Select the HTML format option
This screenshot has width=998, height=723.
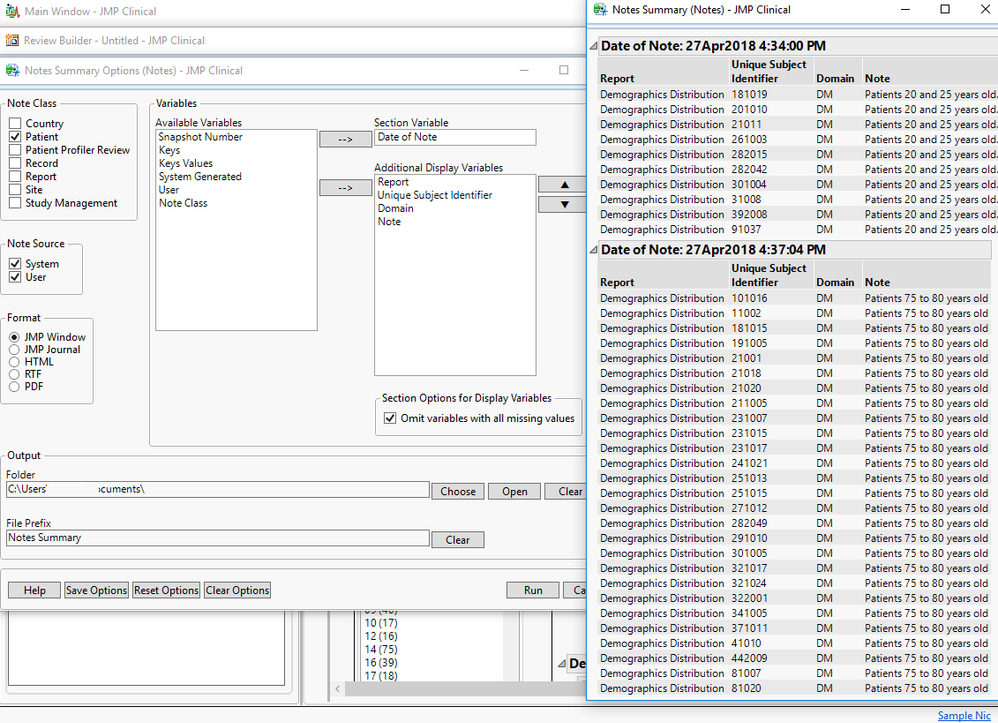pyautogui.click(x=14, y=362)
